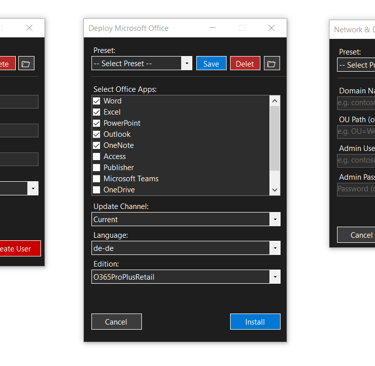Click the blue Save preset button
Viewport: 375px width, 366px height.
[211, 63]
